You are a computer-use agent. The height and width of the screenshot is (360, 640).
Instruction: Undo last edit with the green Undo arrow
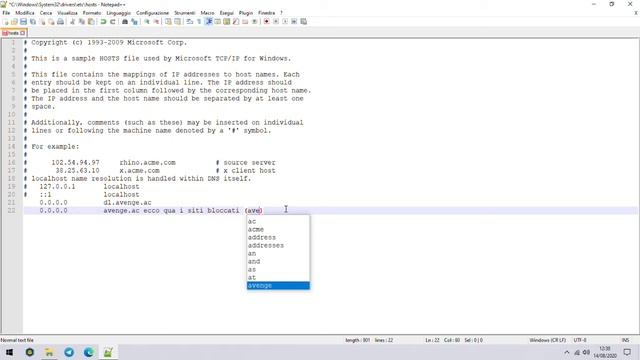pyautogui.click(x=103, y=22)
